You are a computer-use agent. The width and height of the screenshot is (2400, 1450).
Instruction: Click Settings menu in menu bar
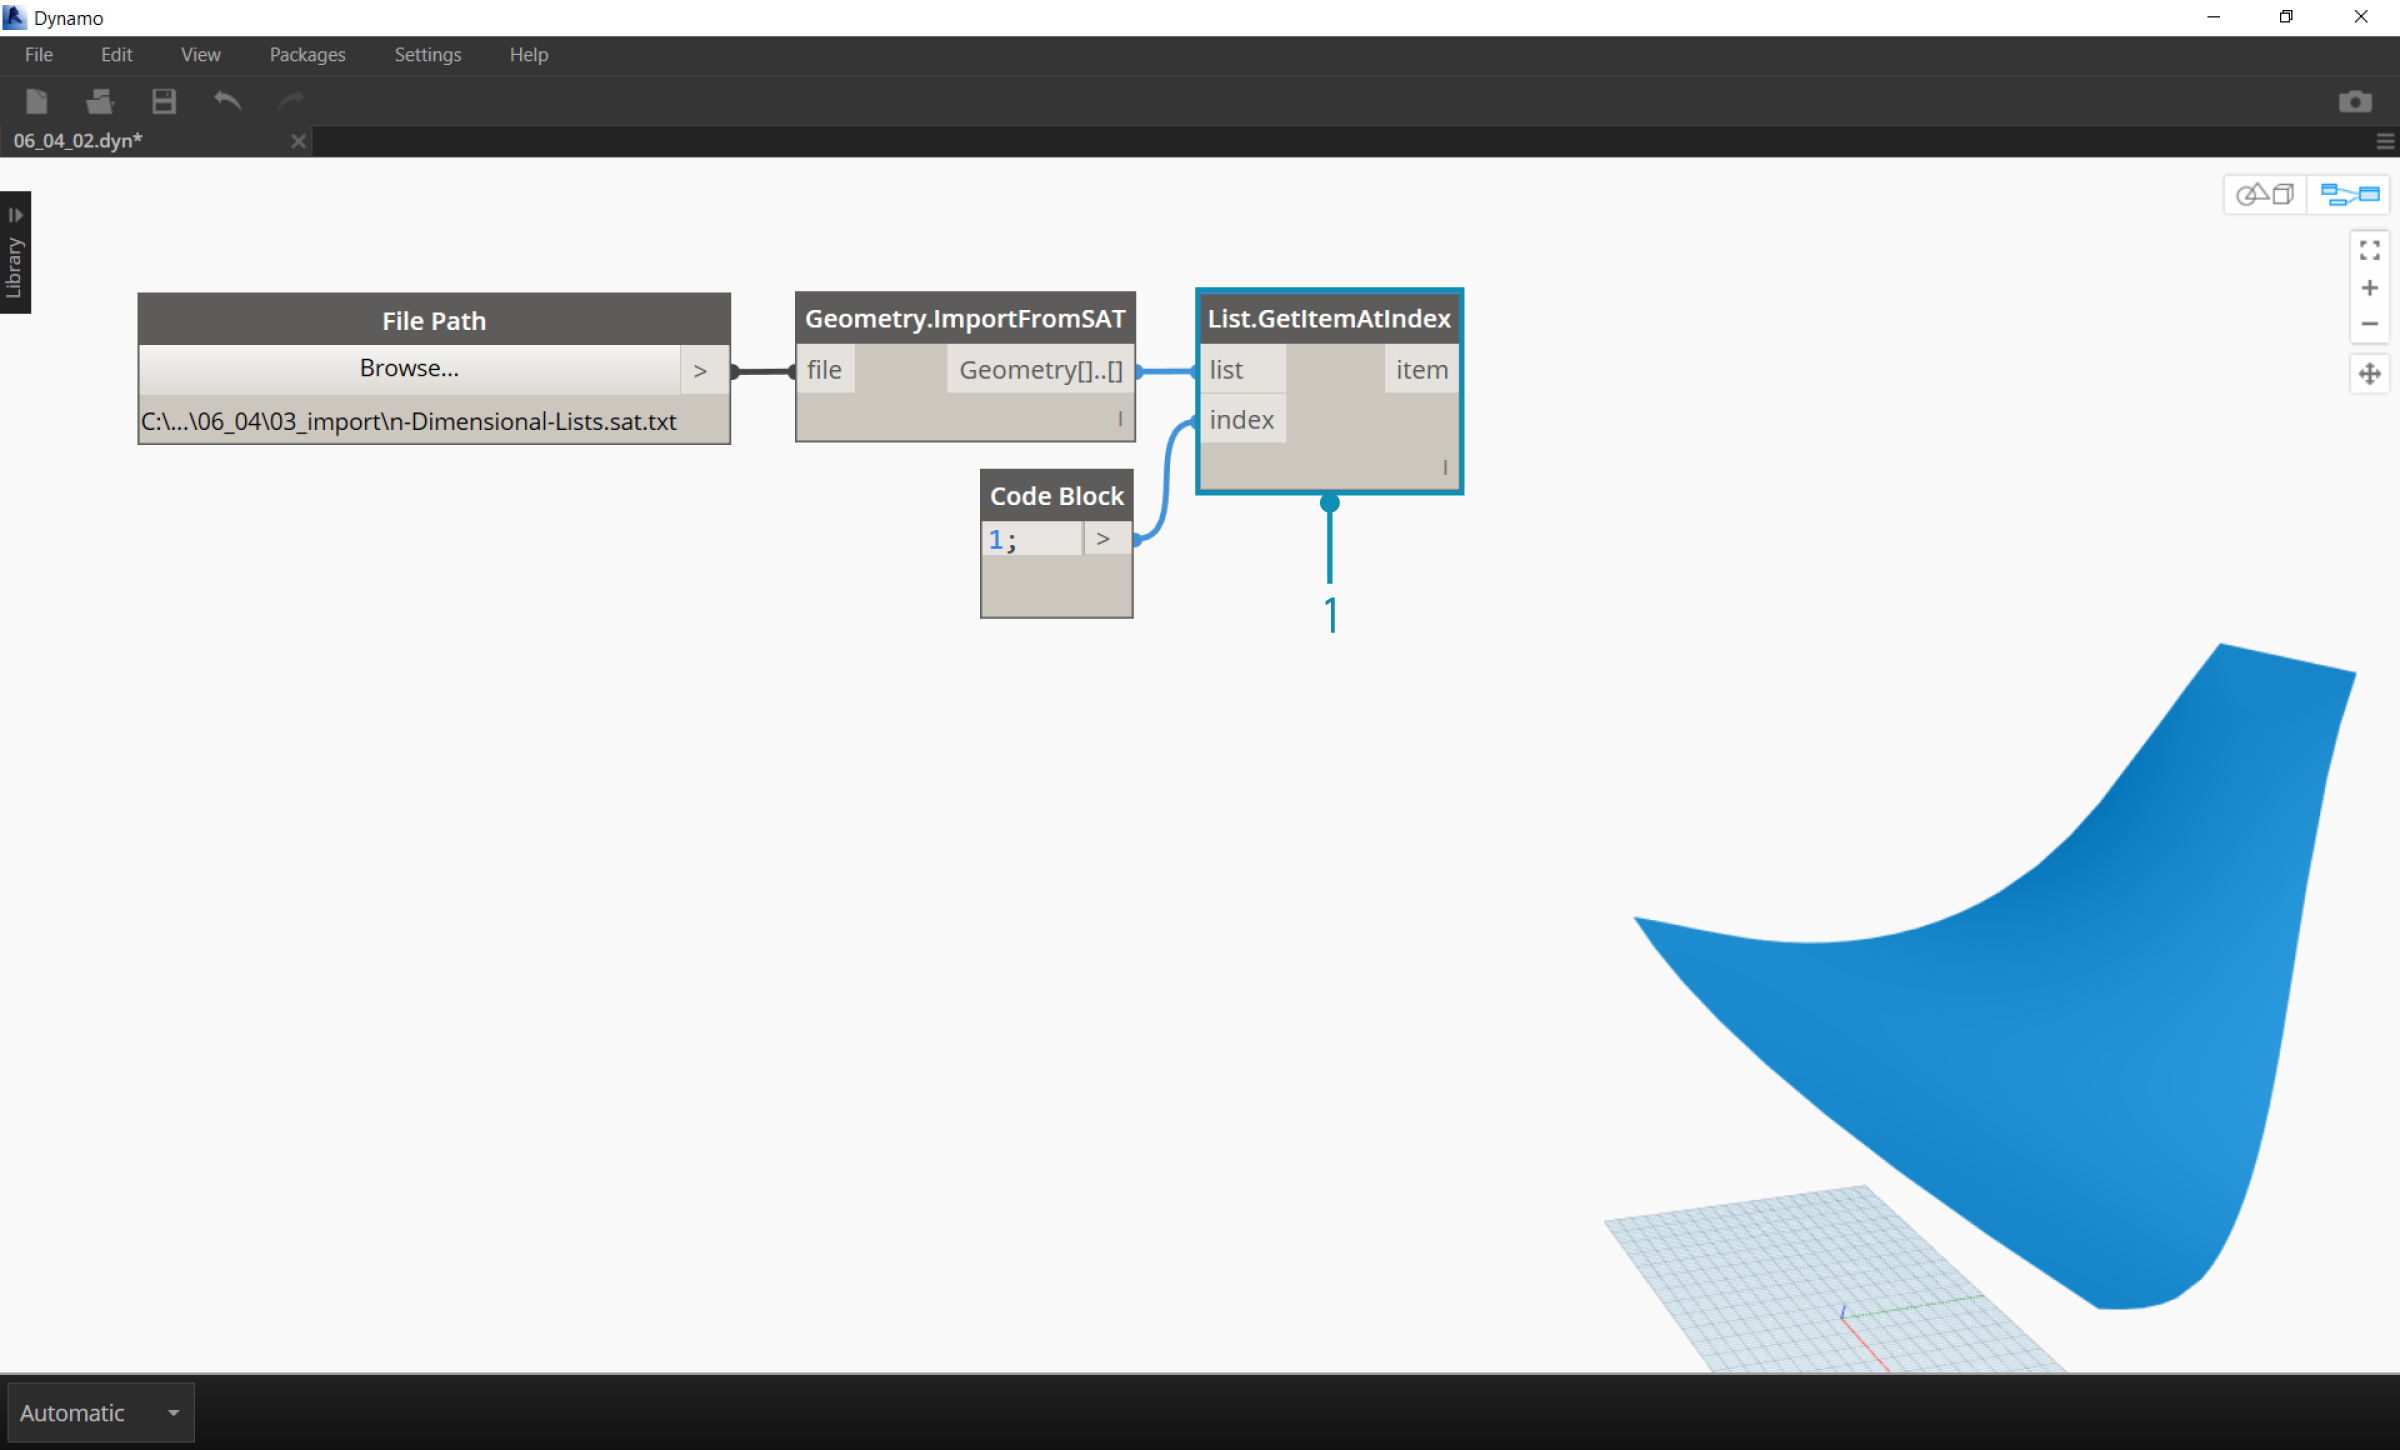425,53
